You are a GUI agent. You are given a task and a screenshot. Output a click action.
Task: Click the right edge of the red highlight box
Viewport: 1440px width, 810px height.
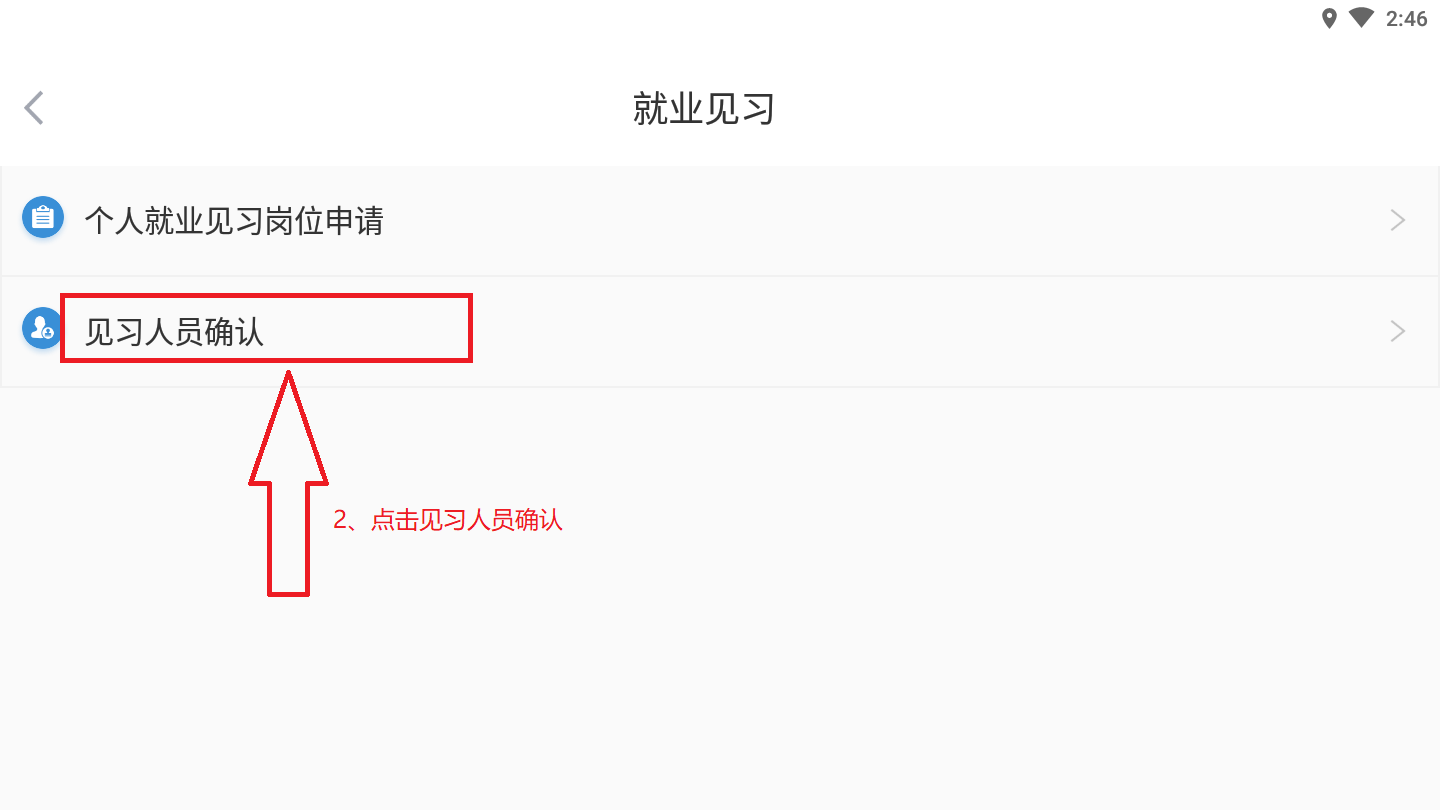(469, 328)
